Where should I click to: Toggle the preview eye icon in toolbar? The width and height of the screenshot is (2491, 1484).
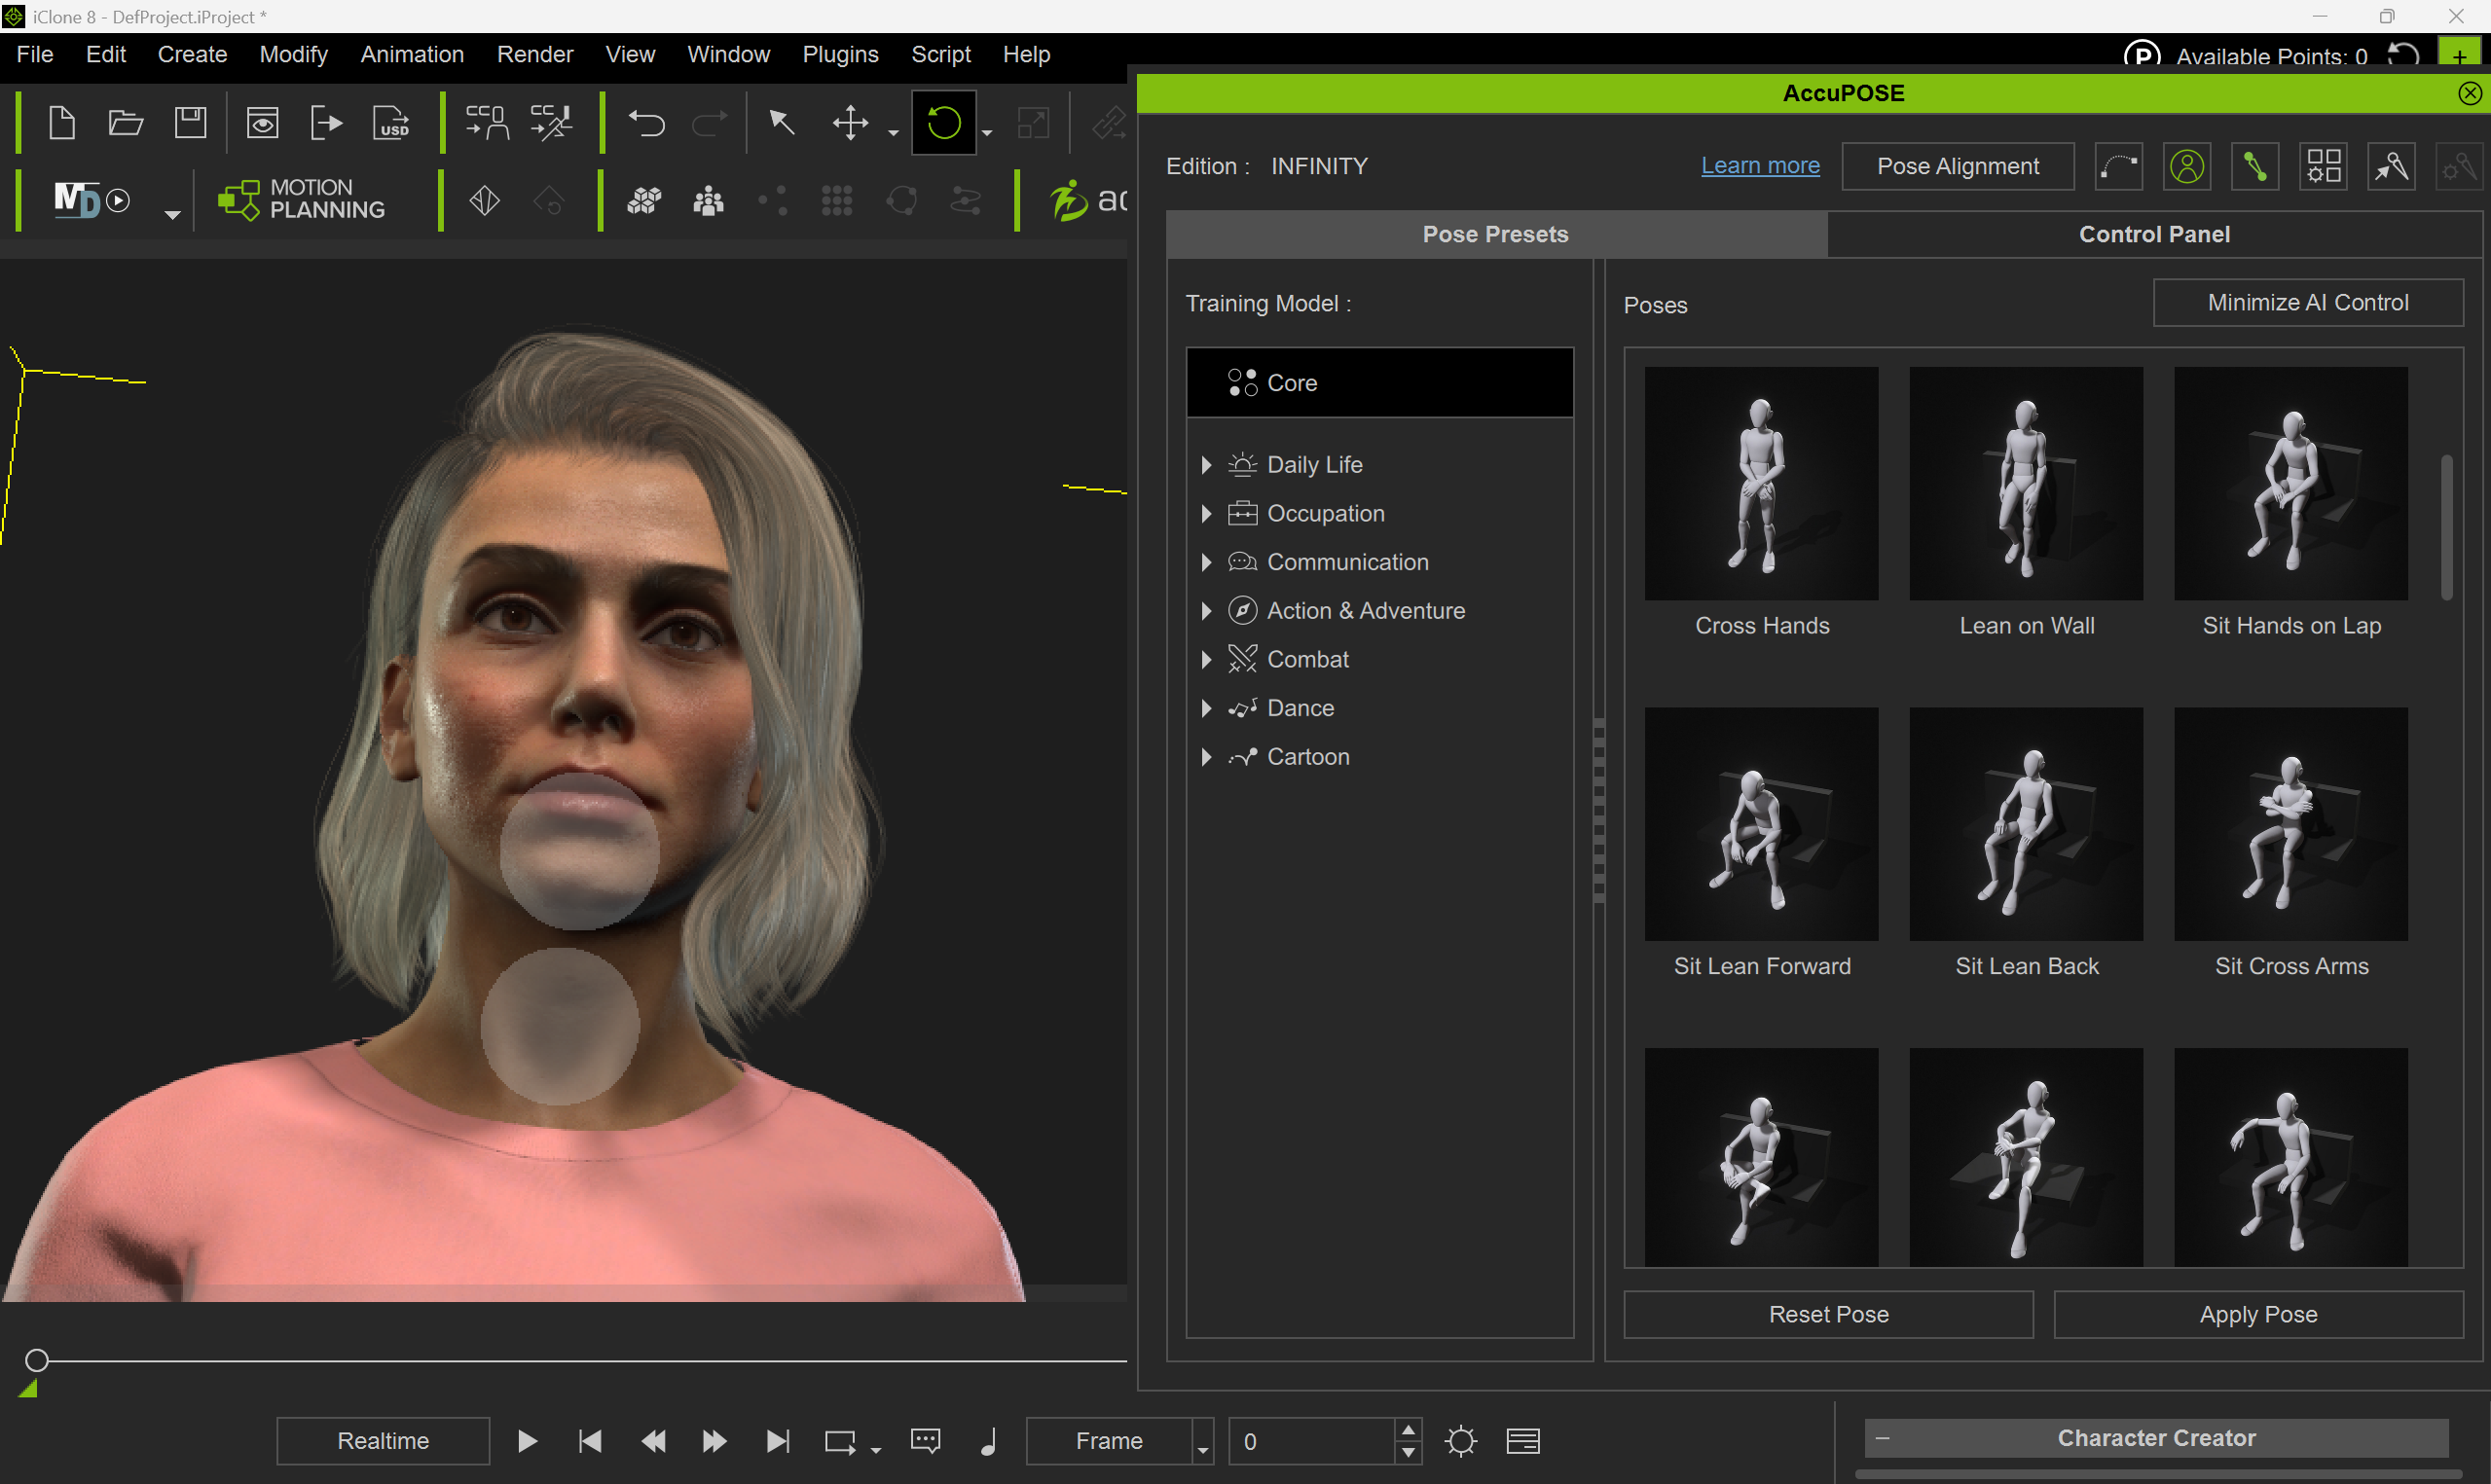[x=263, y=123]
